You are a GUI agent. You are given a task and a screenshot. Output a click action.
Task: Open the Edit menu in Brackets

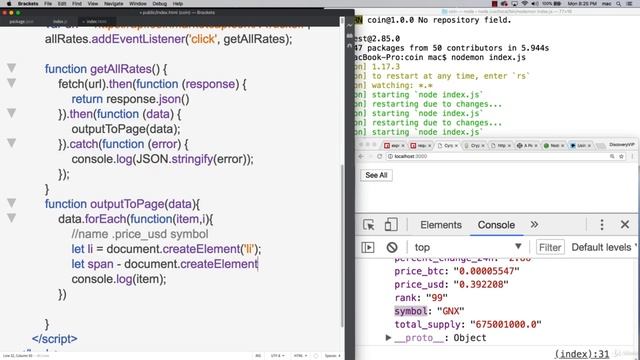click(x=62, y=4)
